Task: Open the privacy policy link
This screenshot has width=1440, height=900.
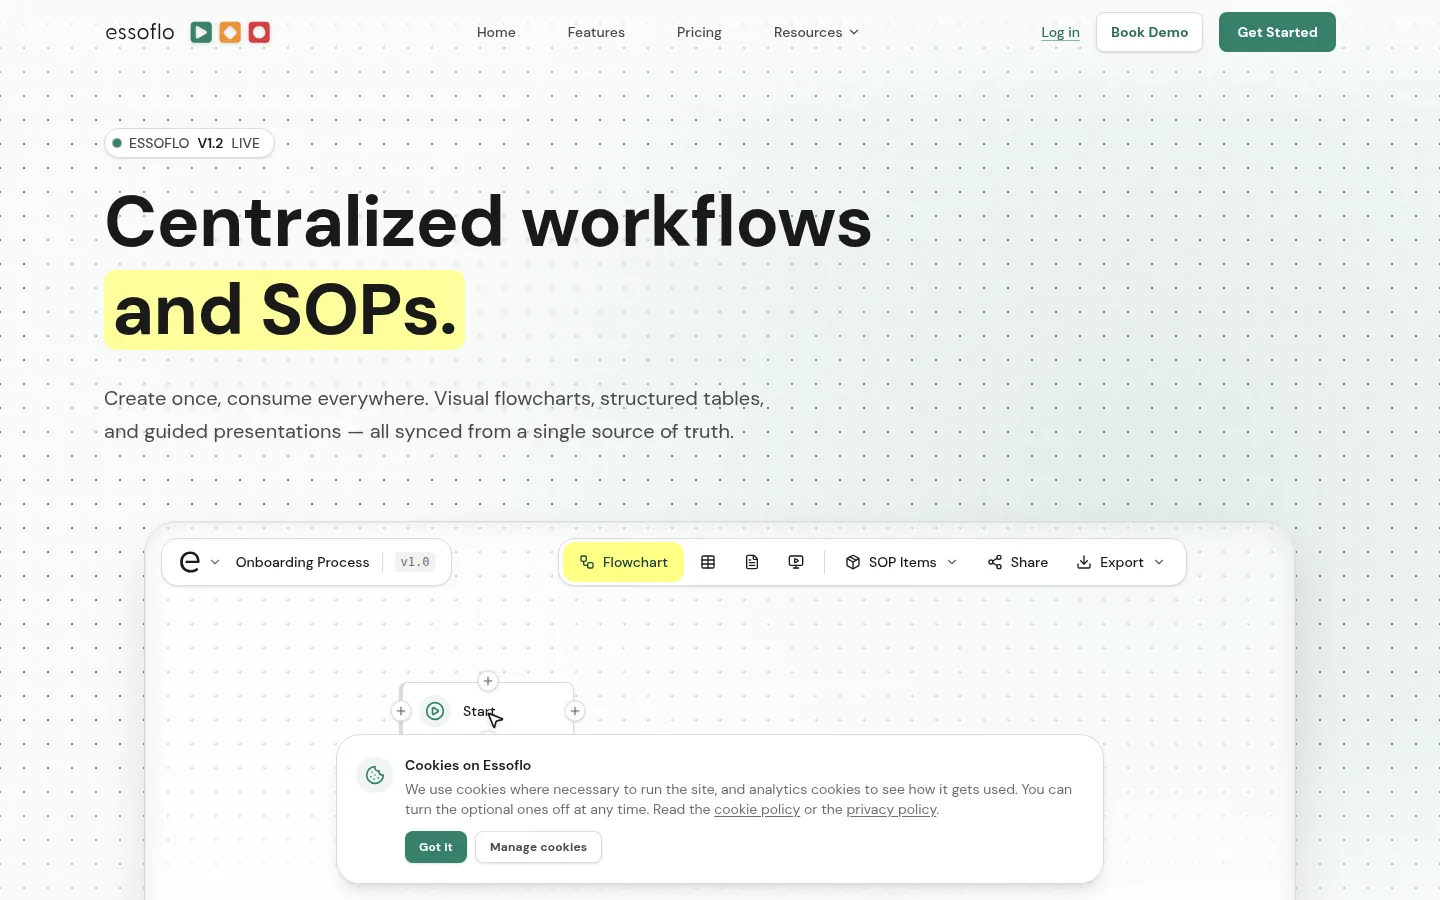Action: point(891,809)
